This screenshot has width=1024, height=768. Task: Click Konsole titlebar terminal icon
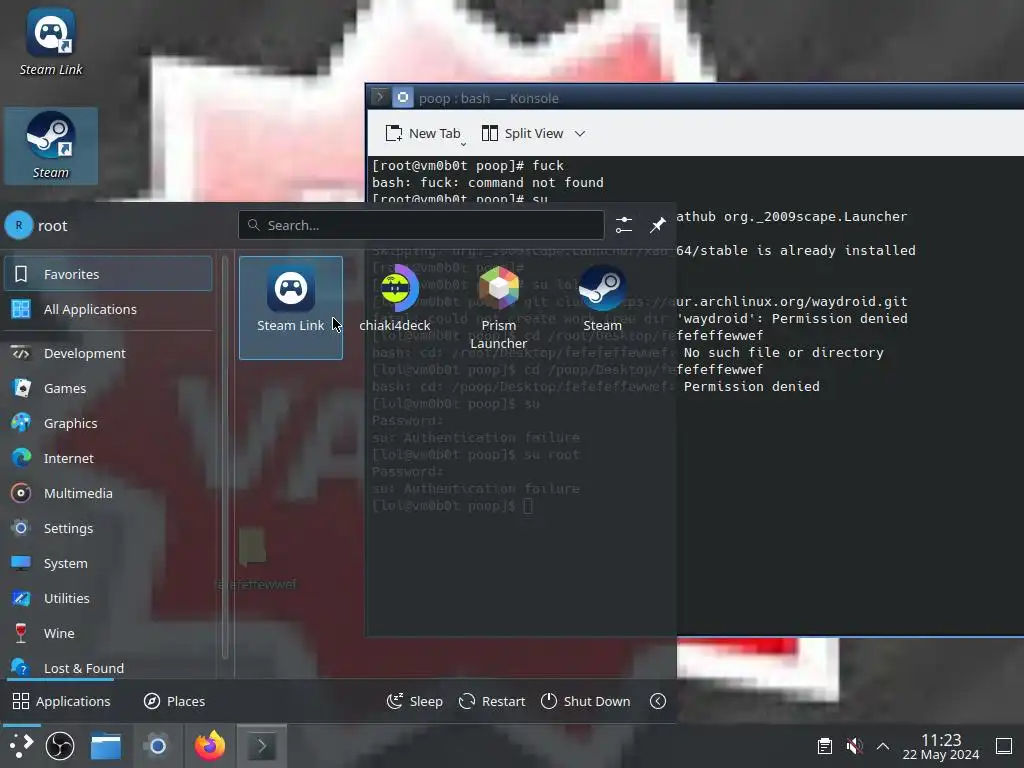tap(379, 97)
